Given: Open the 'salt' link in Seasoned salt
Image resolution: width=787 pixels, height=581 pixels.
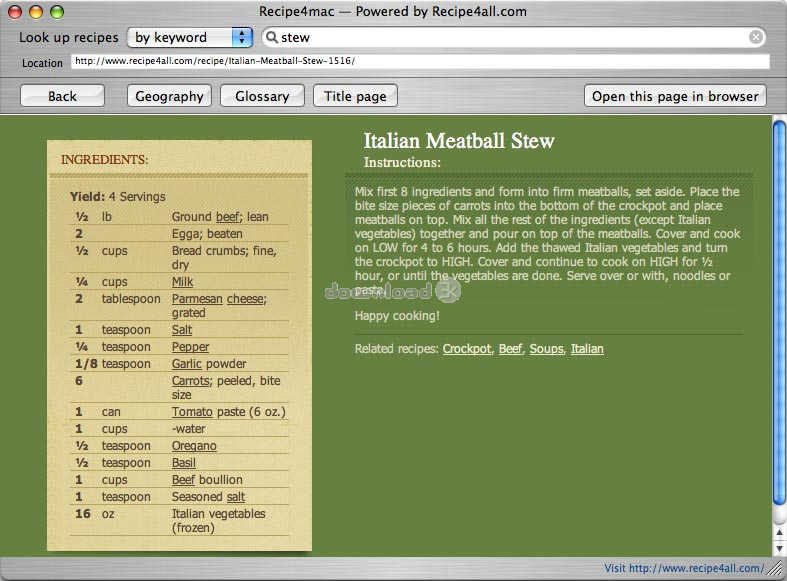Looking at the screenshot, I should [235, 497].
